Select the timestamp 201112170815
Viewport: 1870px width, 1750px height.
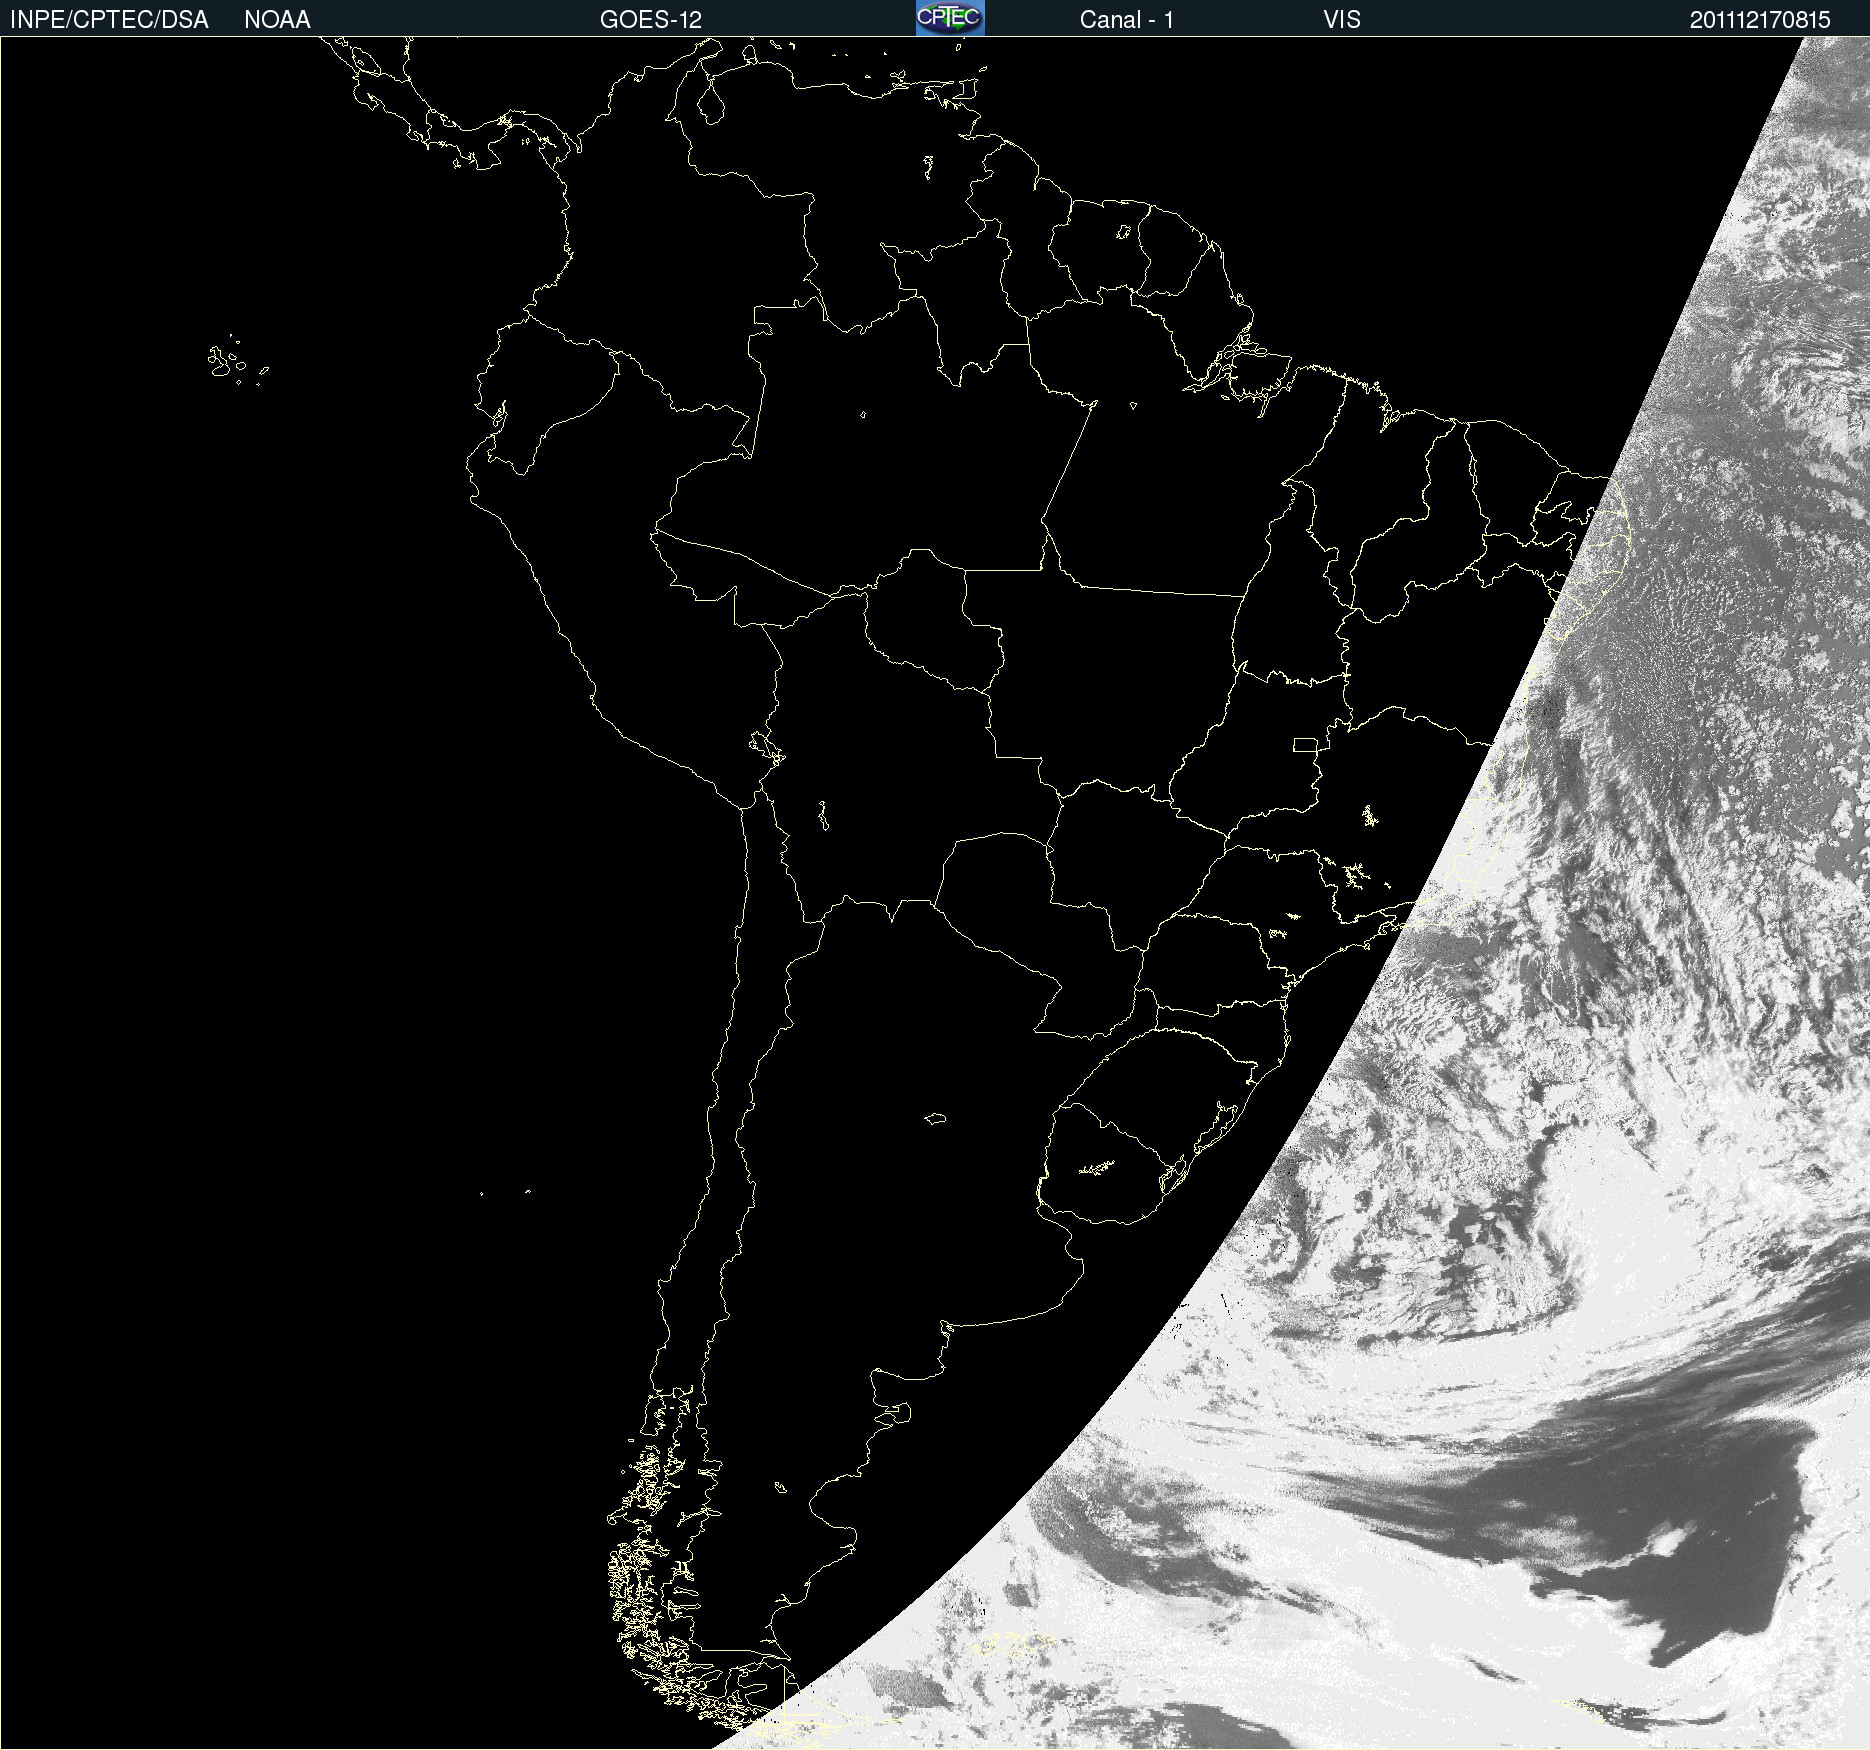click(x=1760, y=20)
